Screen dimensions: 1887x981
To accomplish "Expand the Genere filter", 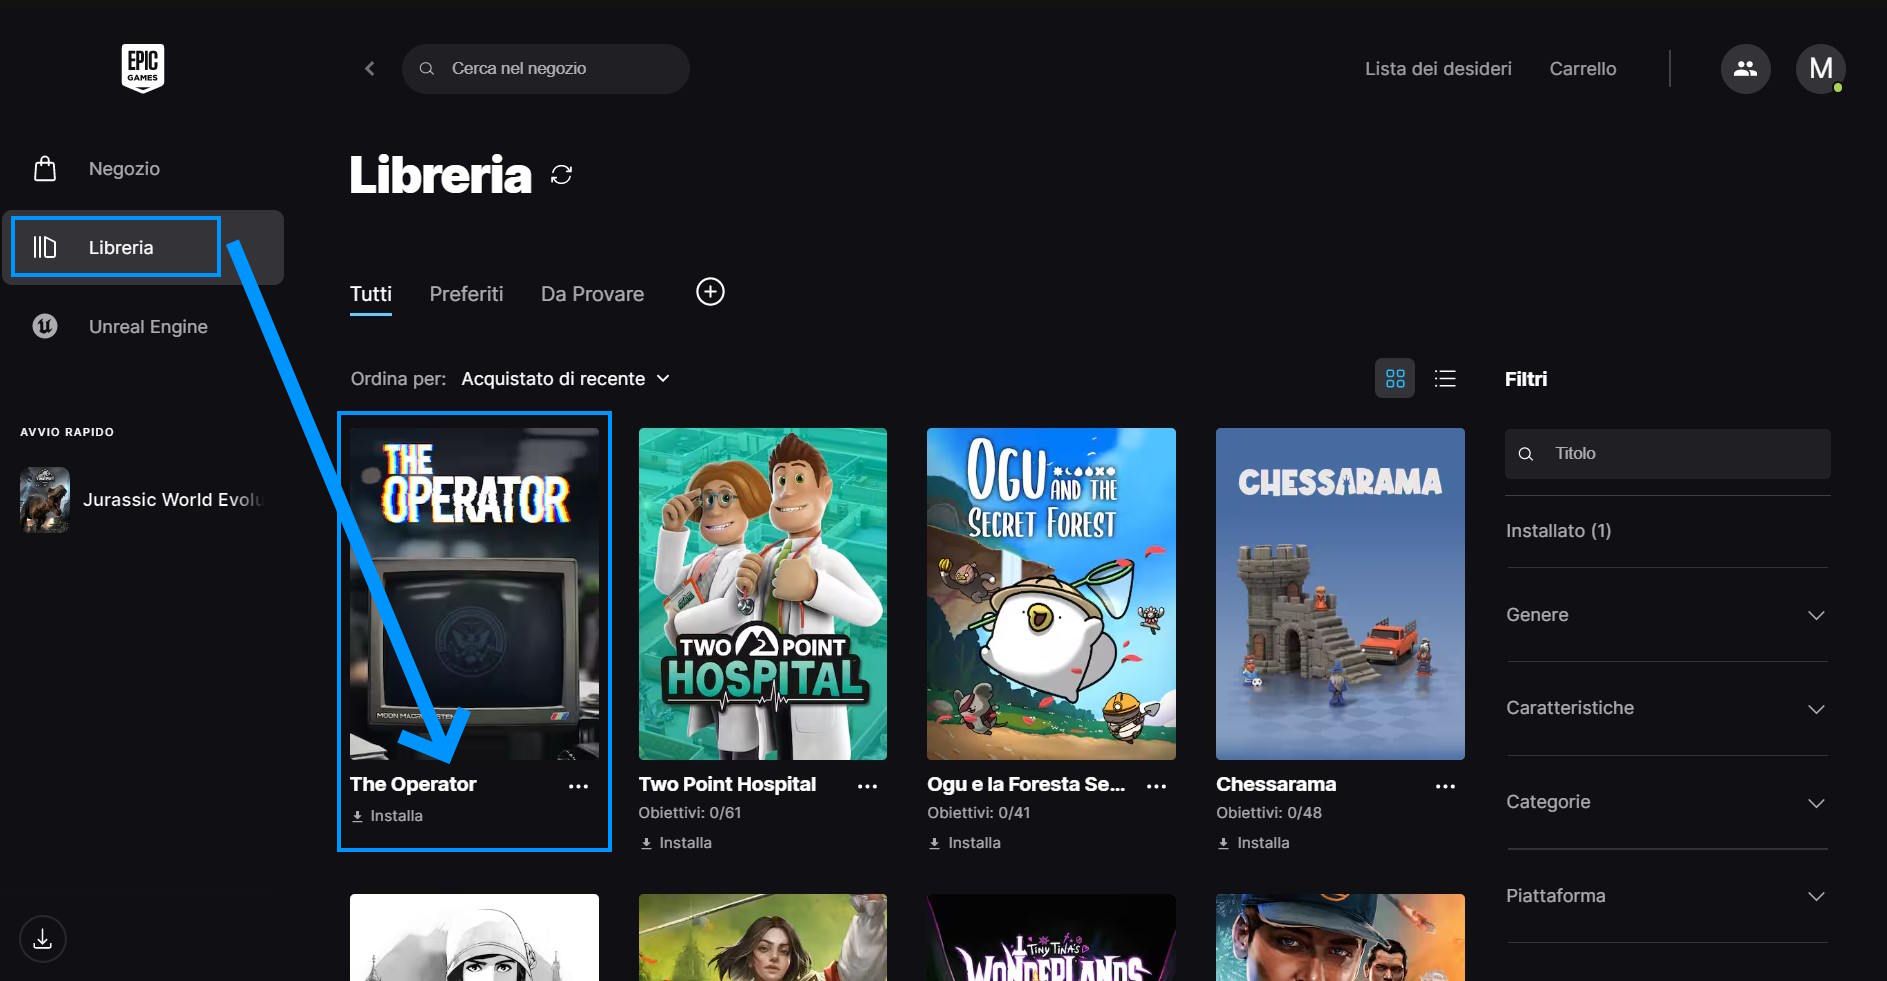I will click(1667, 615).
